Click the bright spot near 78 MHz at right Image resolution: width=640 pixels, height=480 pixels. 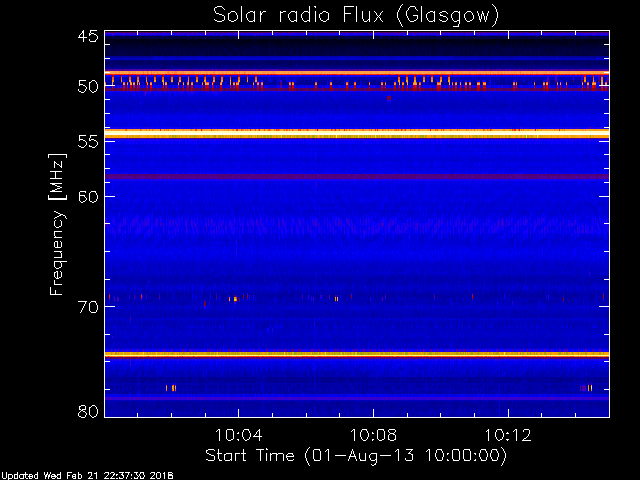586,388
